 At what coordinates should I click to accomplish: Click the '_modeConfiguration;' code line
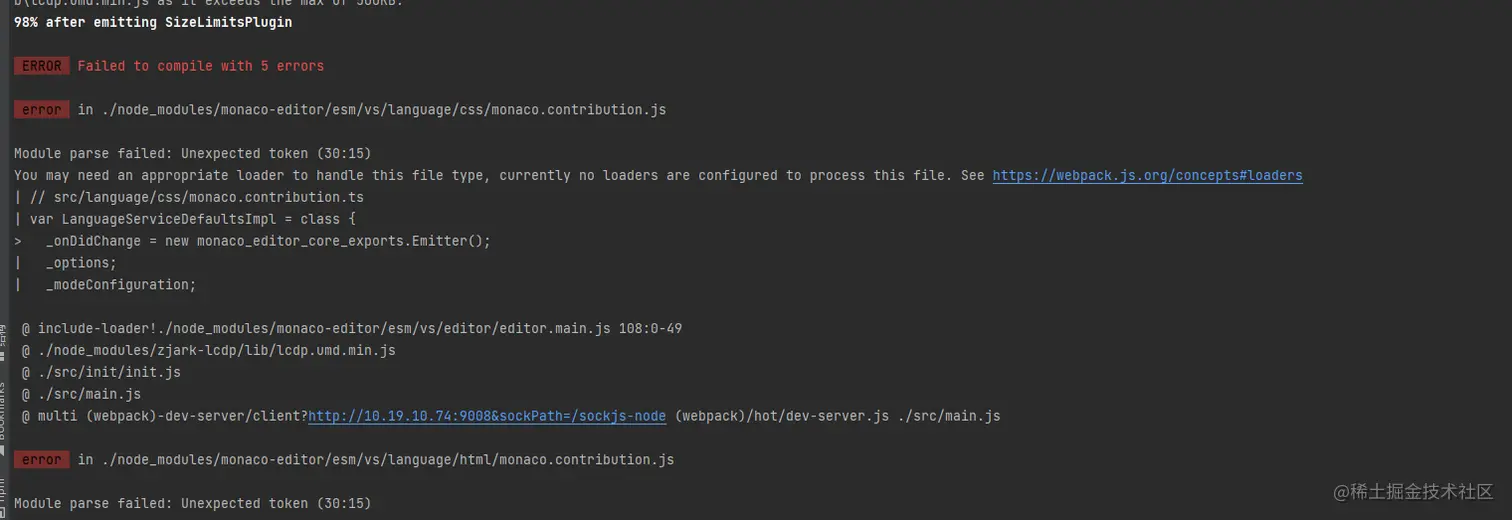(121, 285)
